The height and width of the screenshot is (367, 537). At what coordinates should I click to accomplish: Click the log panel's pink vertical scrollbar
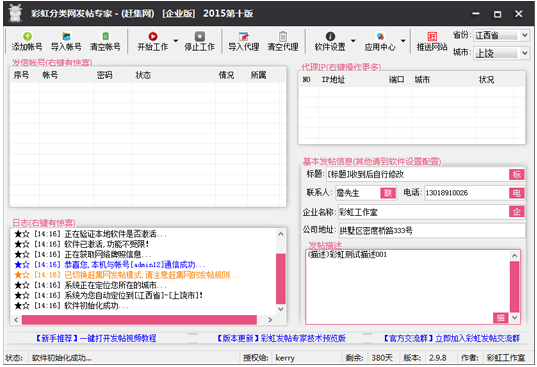point(281,279)
